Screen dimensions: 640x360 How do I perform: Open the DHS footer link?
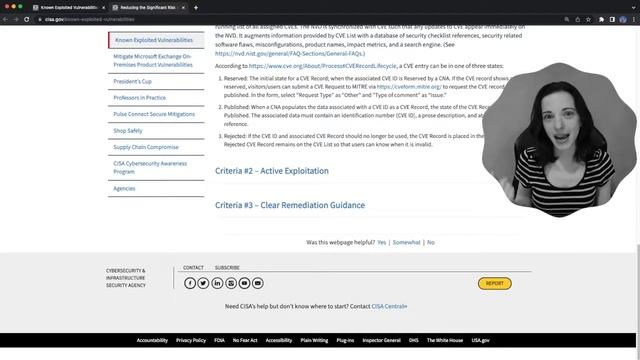(x=413, y=340)
